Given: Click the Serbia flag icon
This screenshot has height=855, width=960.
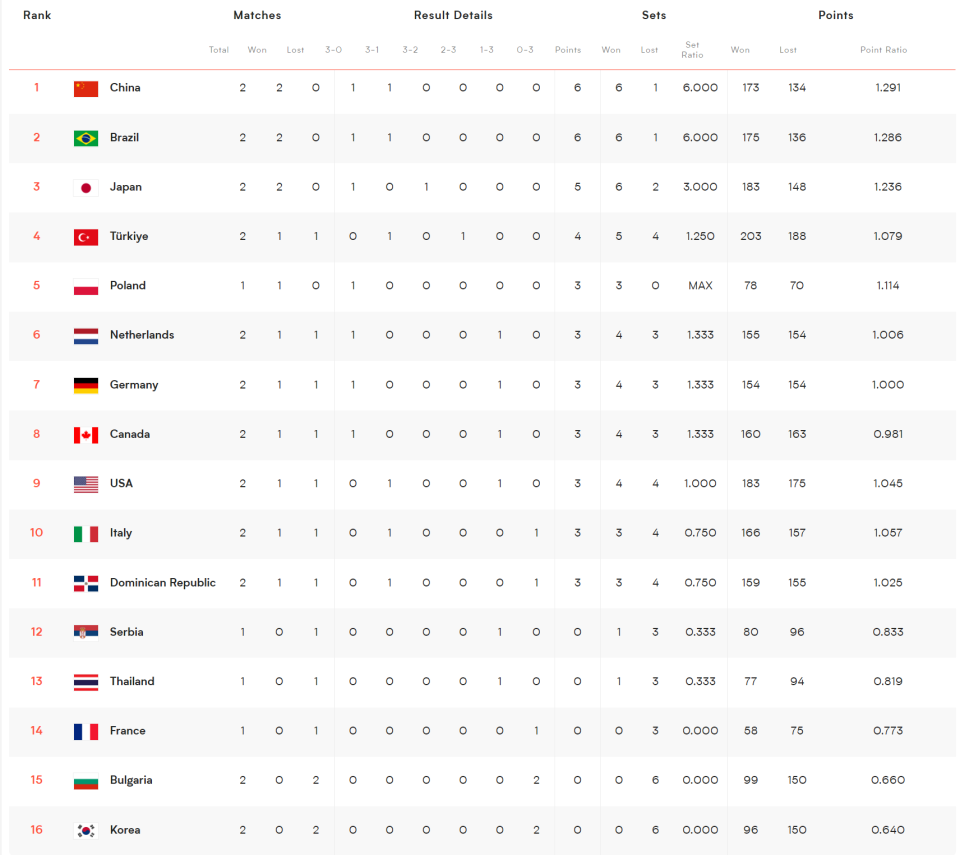Looking at the screenshot, I should coord(86,633).
